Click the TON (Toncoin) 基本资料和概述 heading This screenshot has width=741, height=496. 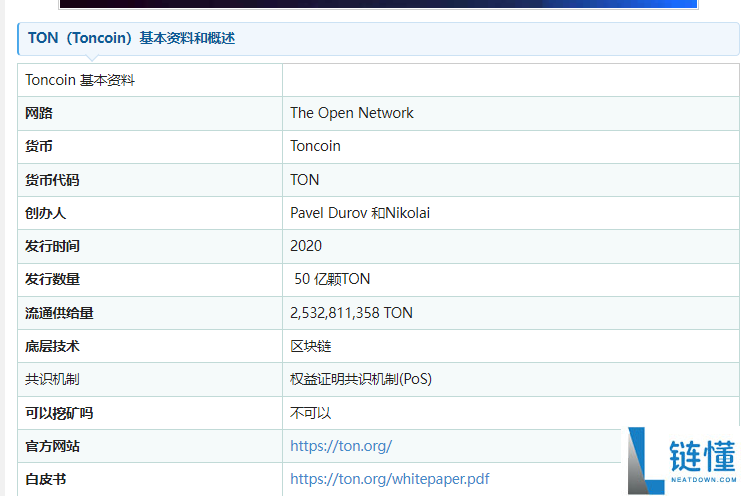click(131, 38)
